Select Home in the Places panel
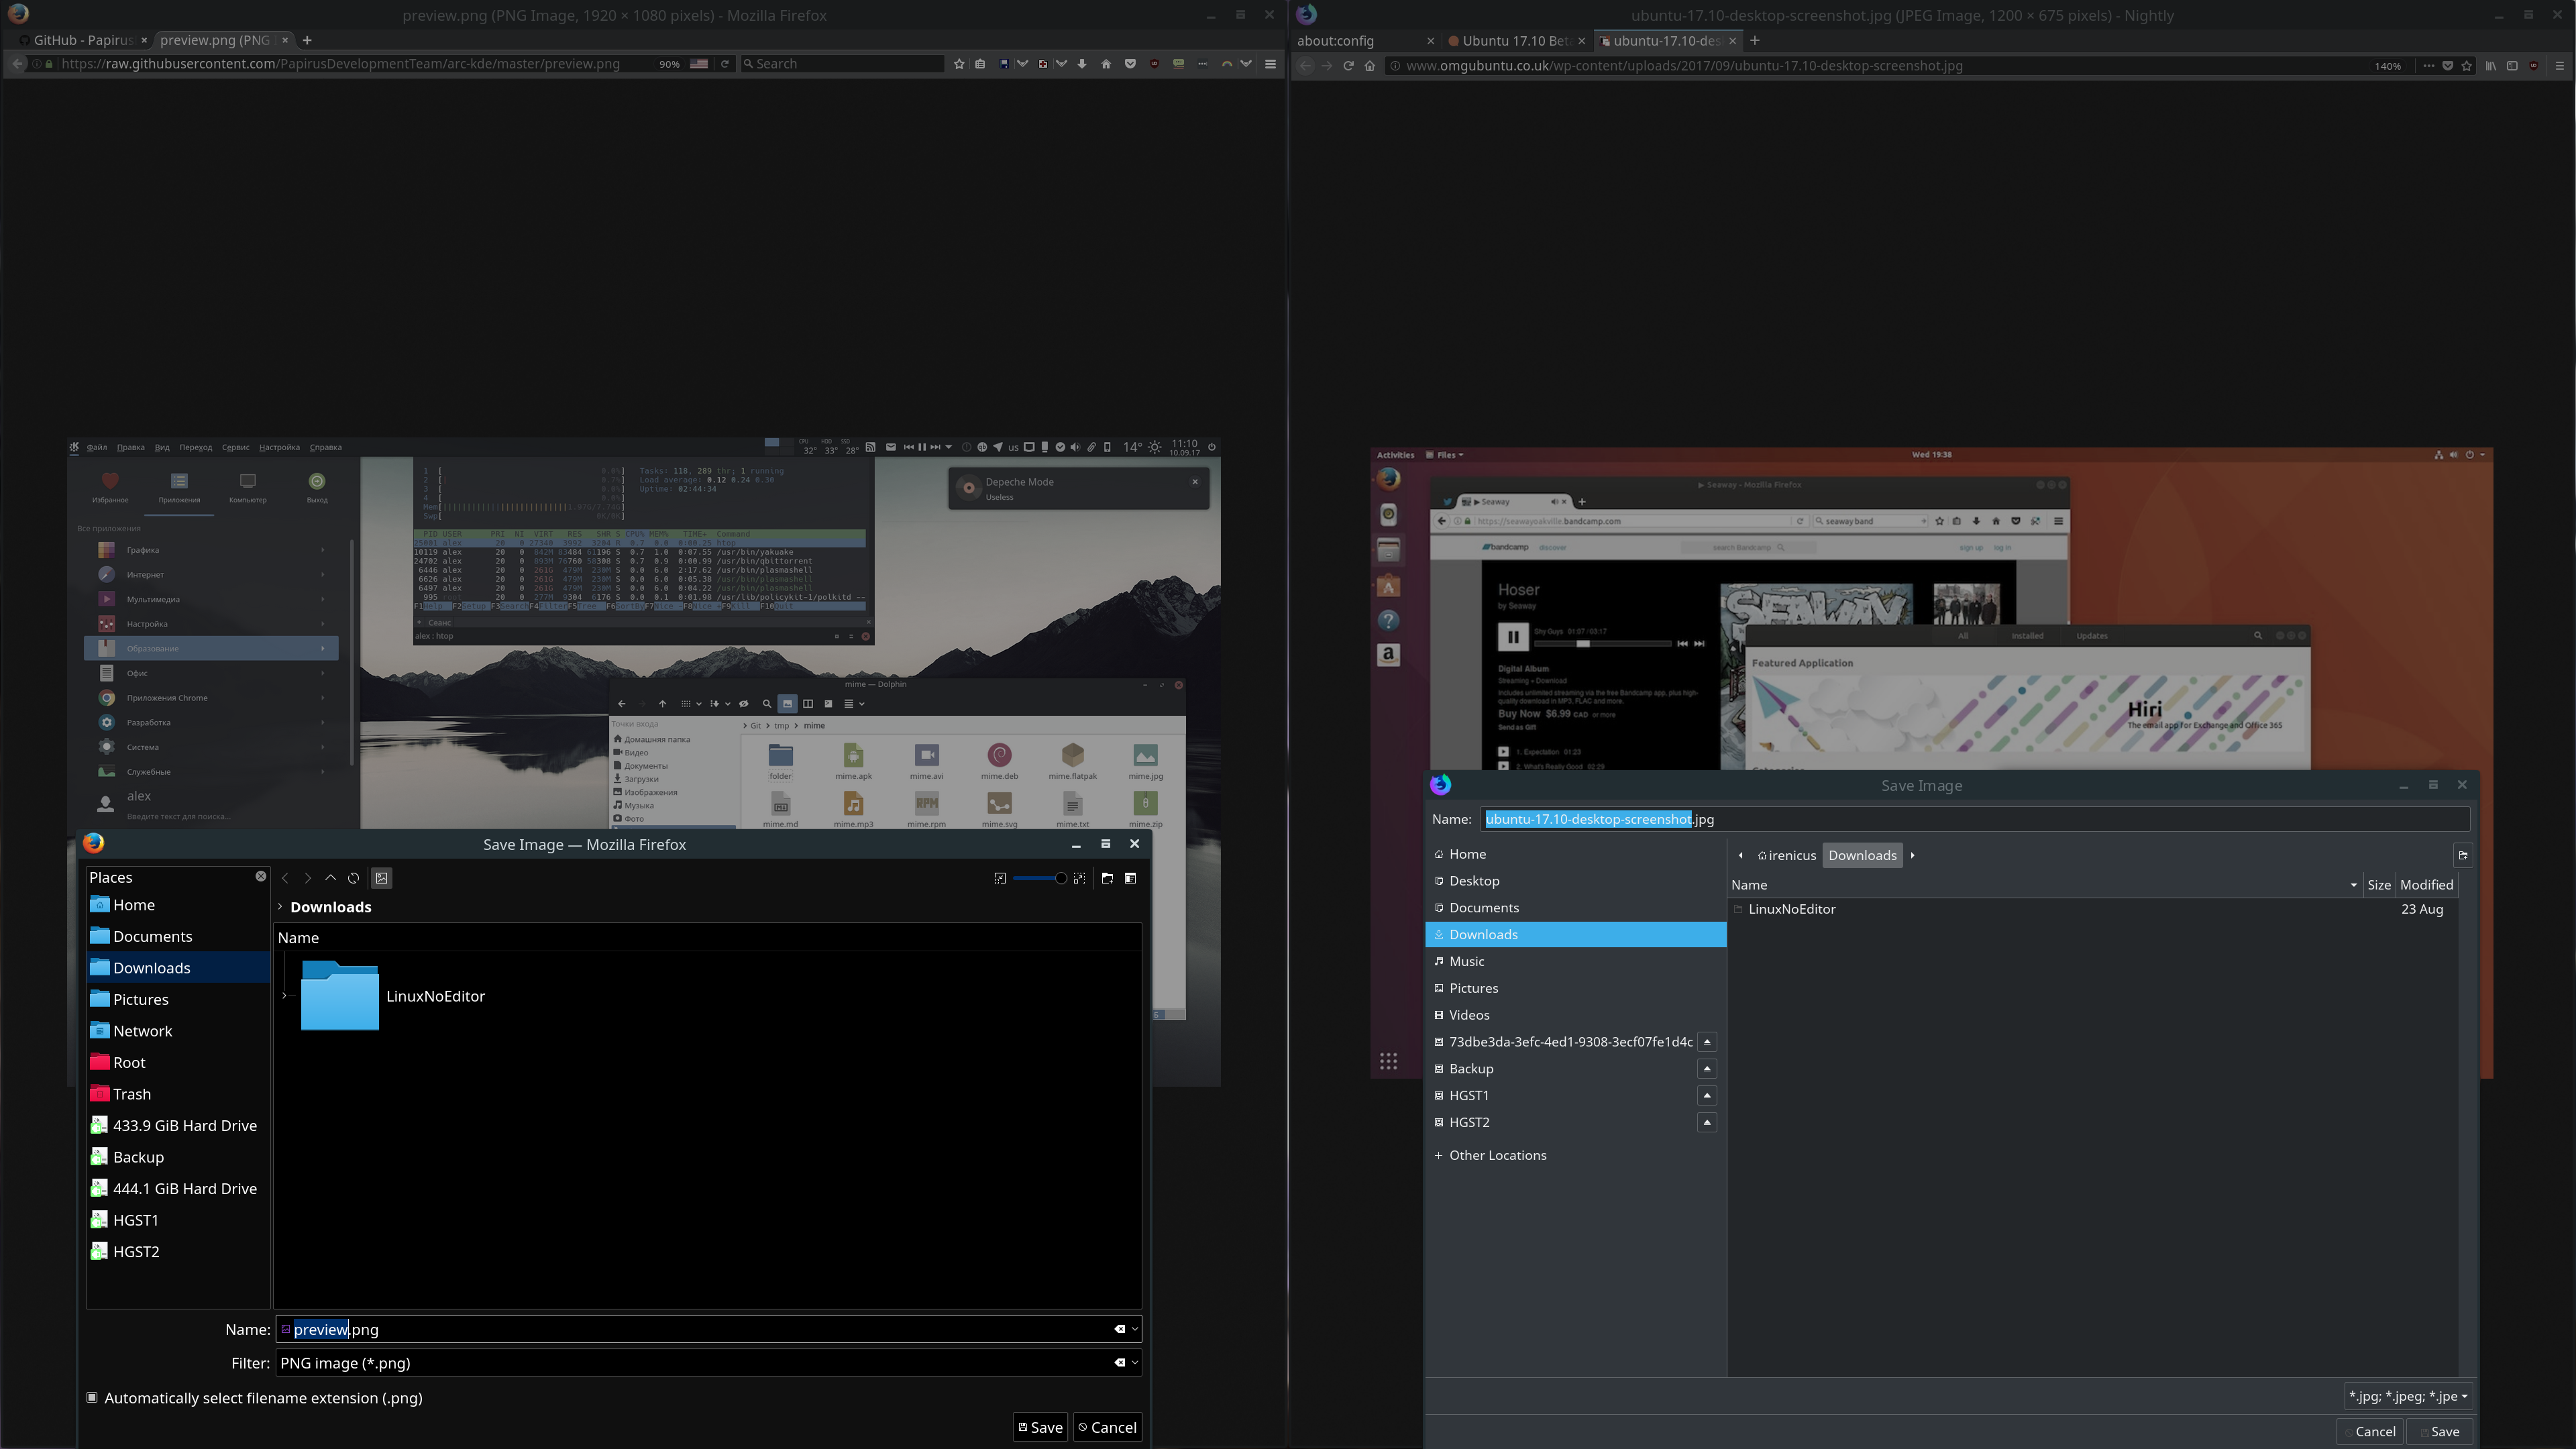The image size is (2576, 1449). (178, 905)
